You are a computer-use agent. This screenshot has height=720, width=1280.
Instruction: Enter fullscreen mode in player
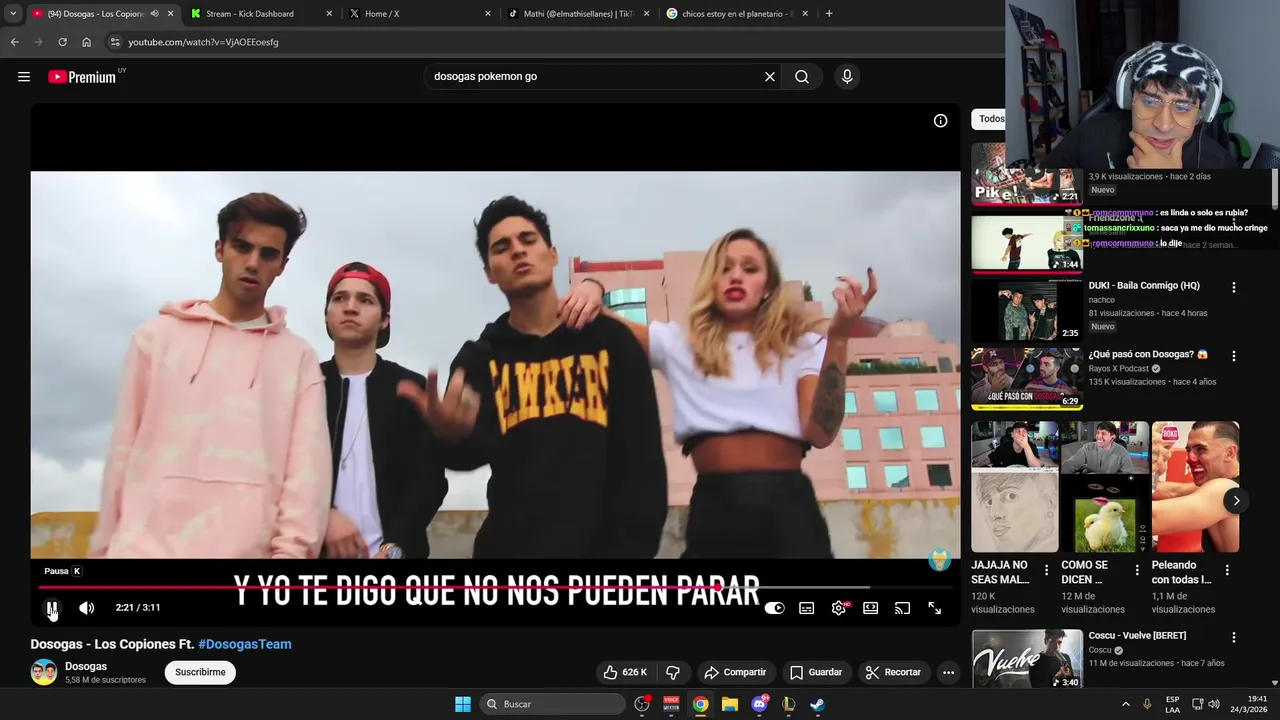tap(934, 608)
